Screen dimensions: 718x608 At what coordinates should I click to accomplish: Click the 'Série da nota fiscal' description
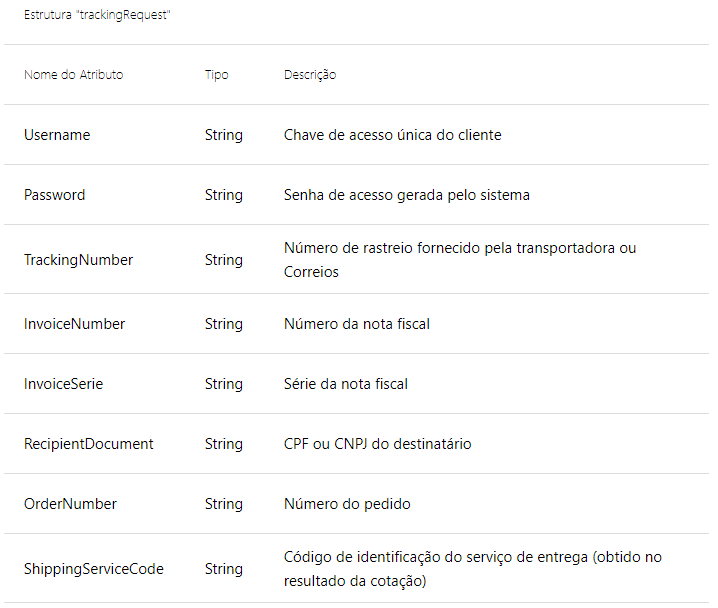coord(345,384)
